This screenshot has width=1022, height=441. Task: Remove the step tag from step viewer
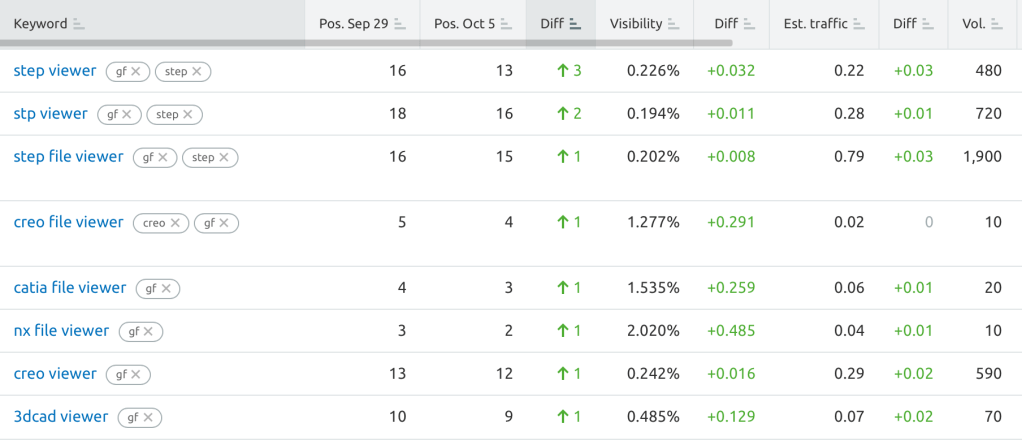[197, 71]
